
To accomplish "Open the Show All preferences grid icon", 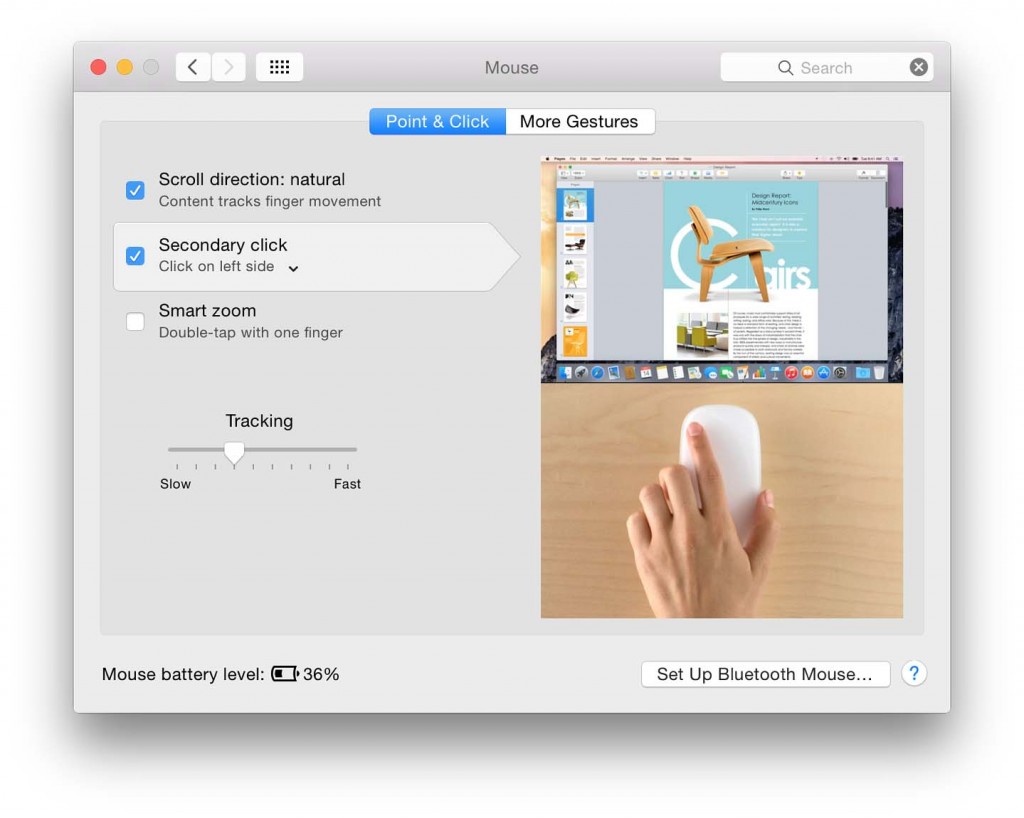I will 279,66.
